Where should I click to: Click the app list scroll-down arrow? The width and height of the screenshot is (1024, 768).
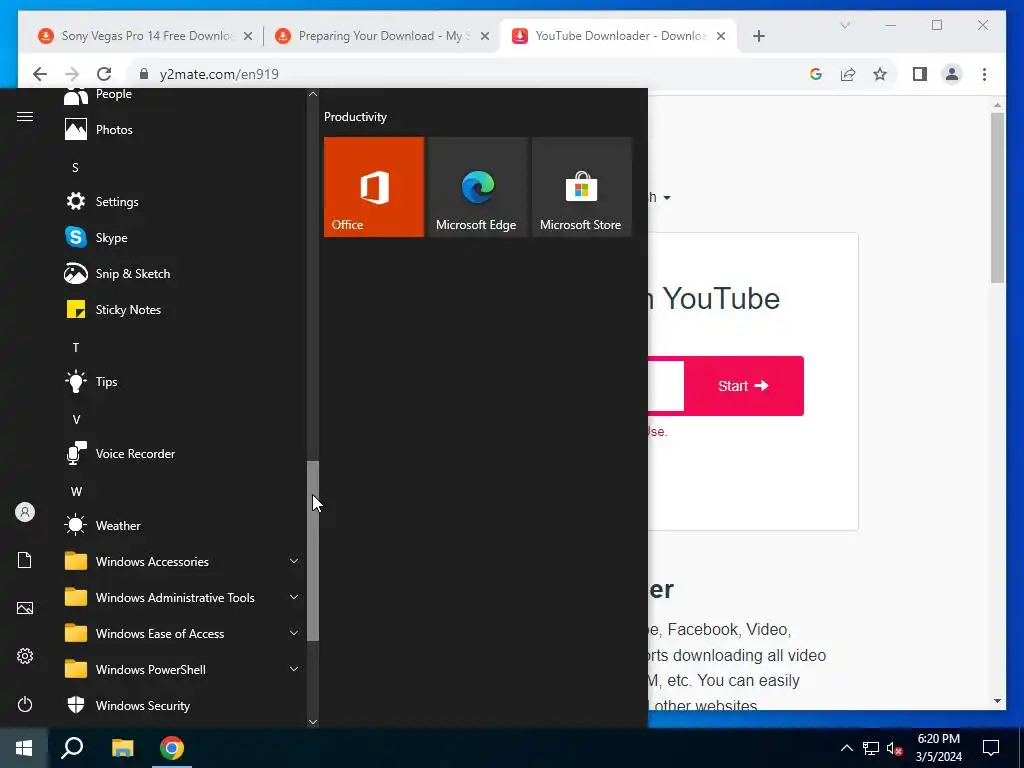pyautogui.click(x=313, y=722)
